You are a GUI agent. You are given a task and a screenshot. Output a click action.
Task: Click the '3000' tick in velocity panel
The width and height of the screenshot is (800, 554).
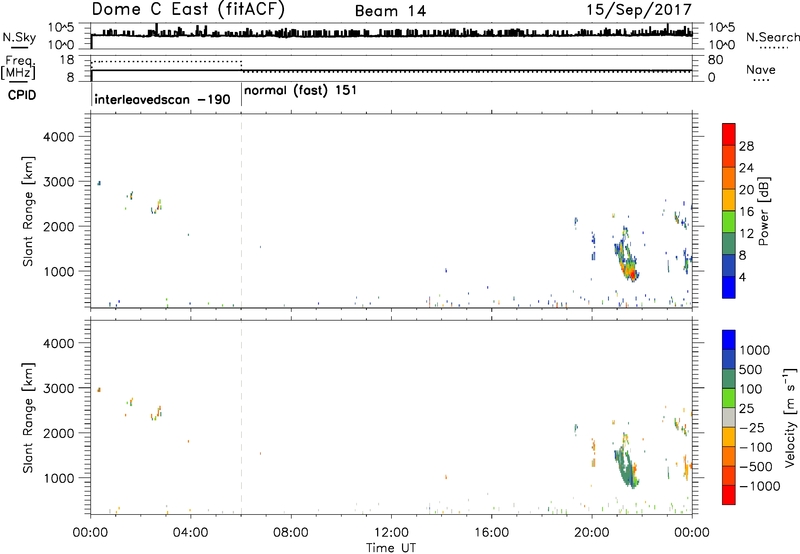pyautogui.click(x=59, y=388)
